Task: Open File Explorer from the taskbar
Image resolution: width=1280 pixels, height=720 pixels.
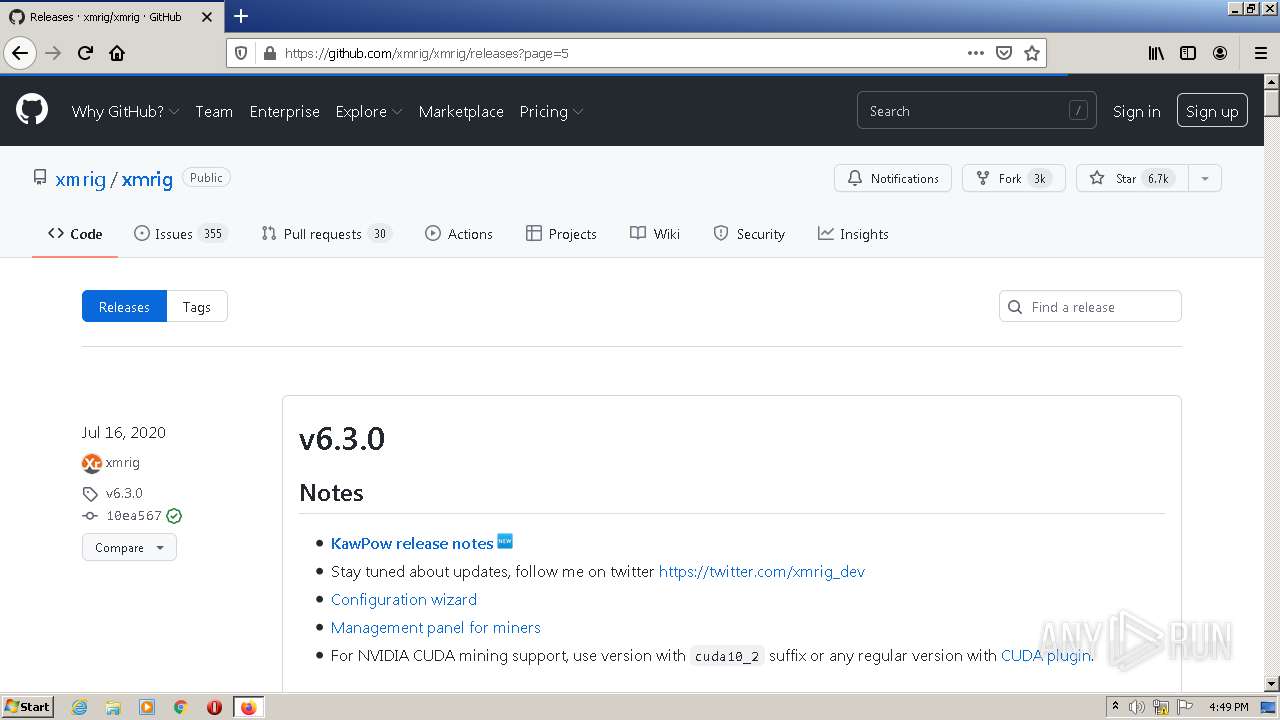Action: click(113, 707)
